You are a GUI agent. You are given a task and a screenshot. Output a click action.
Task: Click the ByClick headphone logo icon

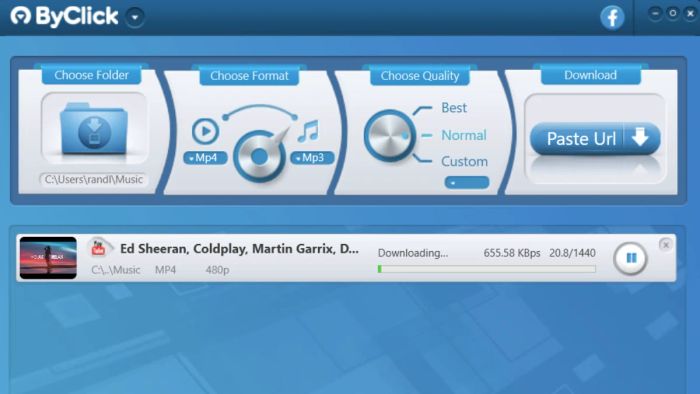[x=20, y=16]
